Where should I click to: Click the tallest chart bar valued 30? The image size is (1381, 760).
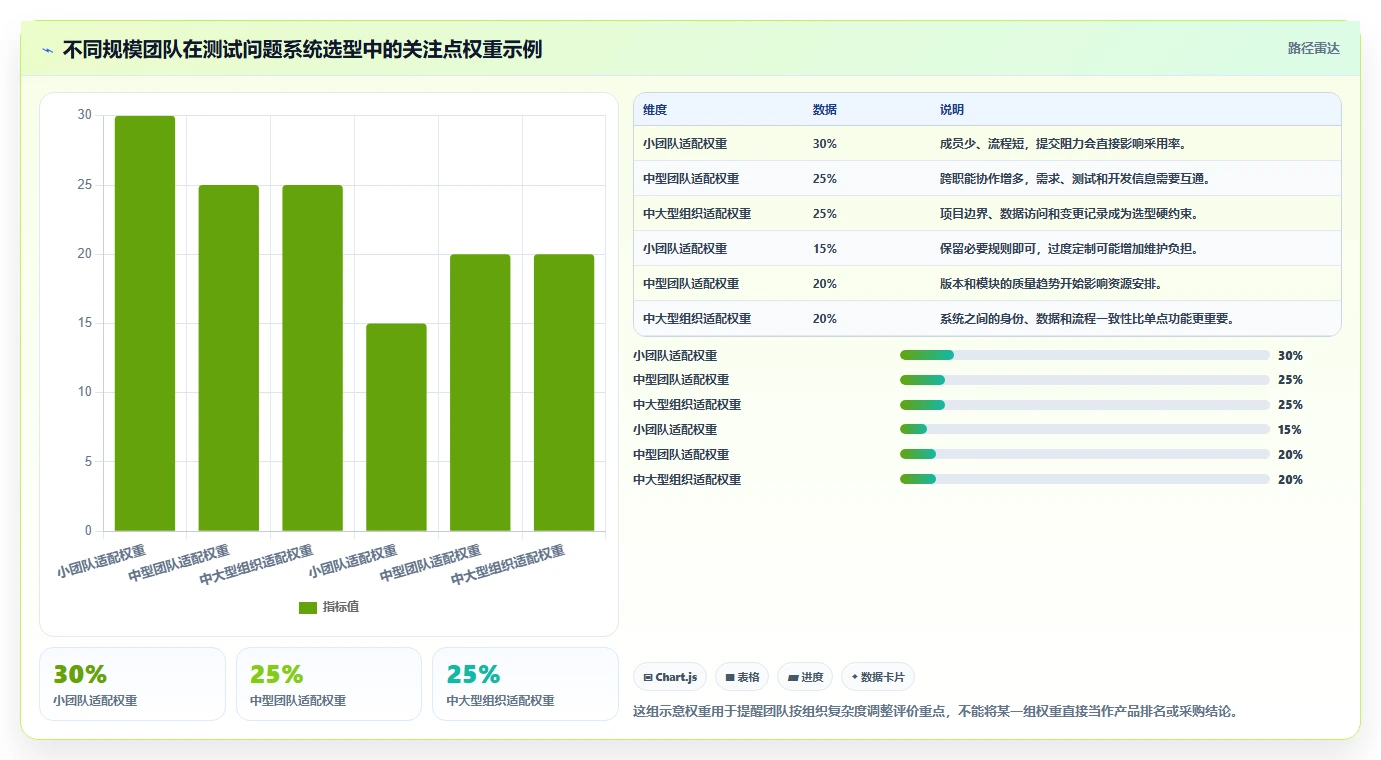pyautogui.click(x=145, y=323)
